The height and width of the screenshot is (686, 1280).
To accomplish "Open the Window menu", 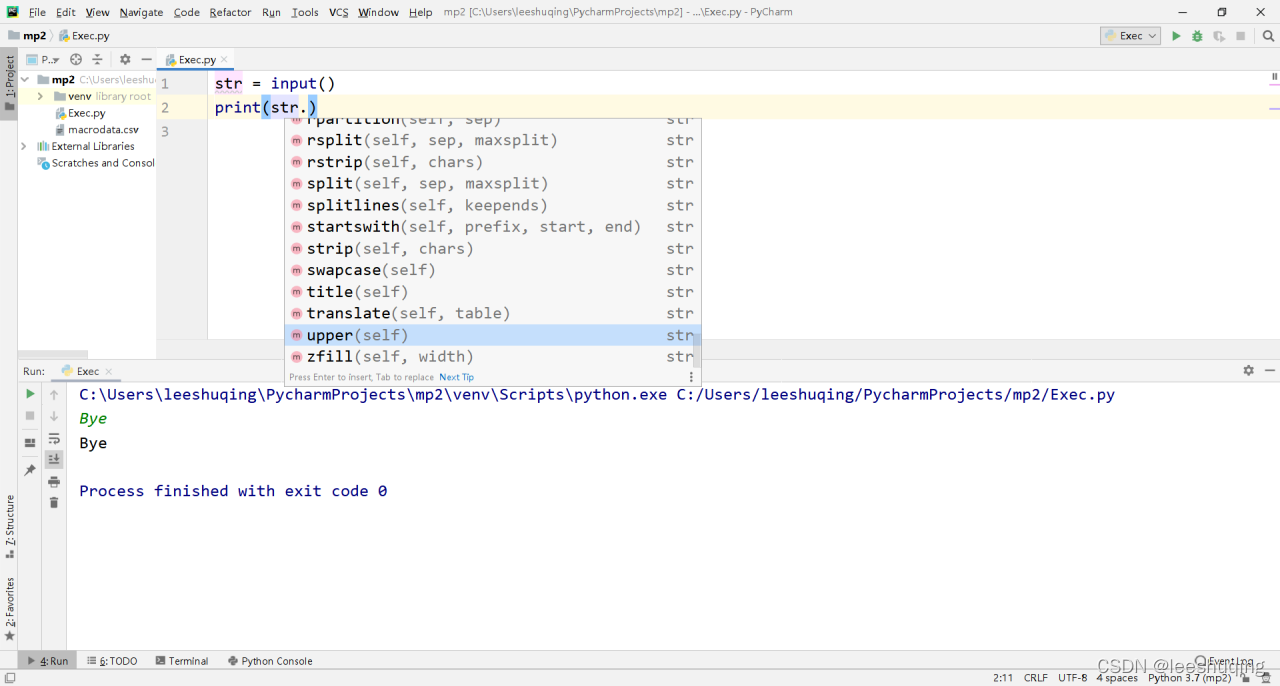I will point(378,12).
